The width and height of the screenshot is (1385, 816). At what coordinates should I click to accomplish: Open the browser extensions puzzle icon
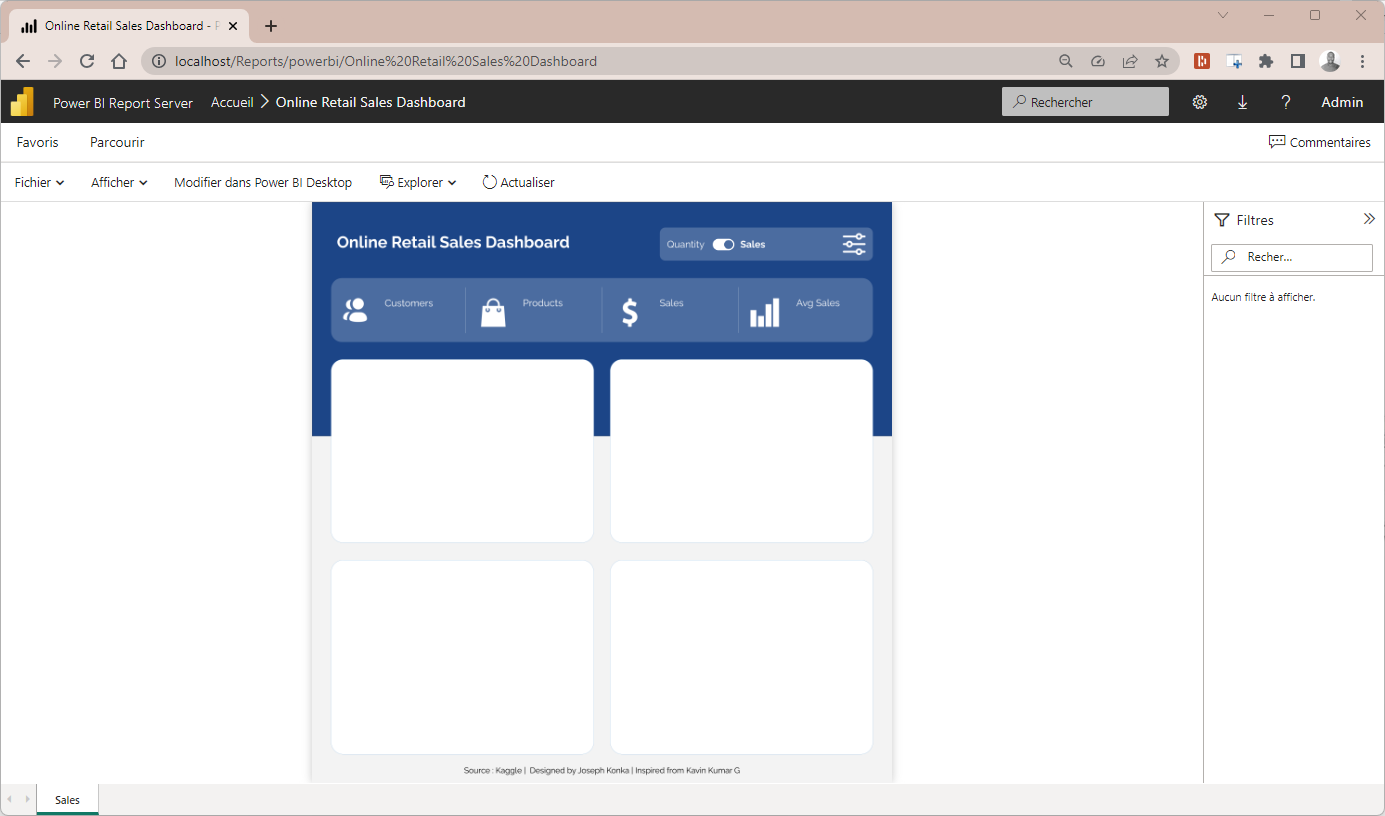point(1266,61)
